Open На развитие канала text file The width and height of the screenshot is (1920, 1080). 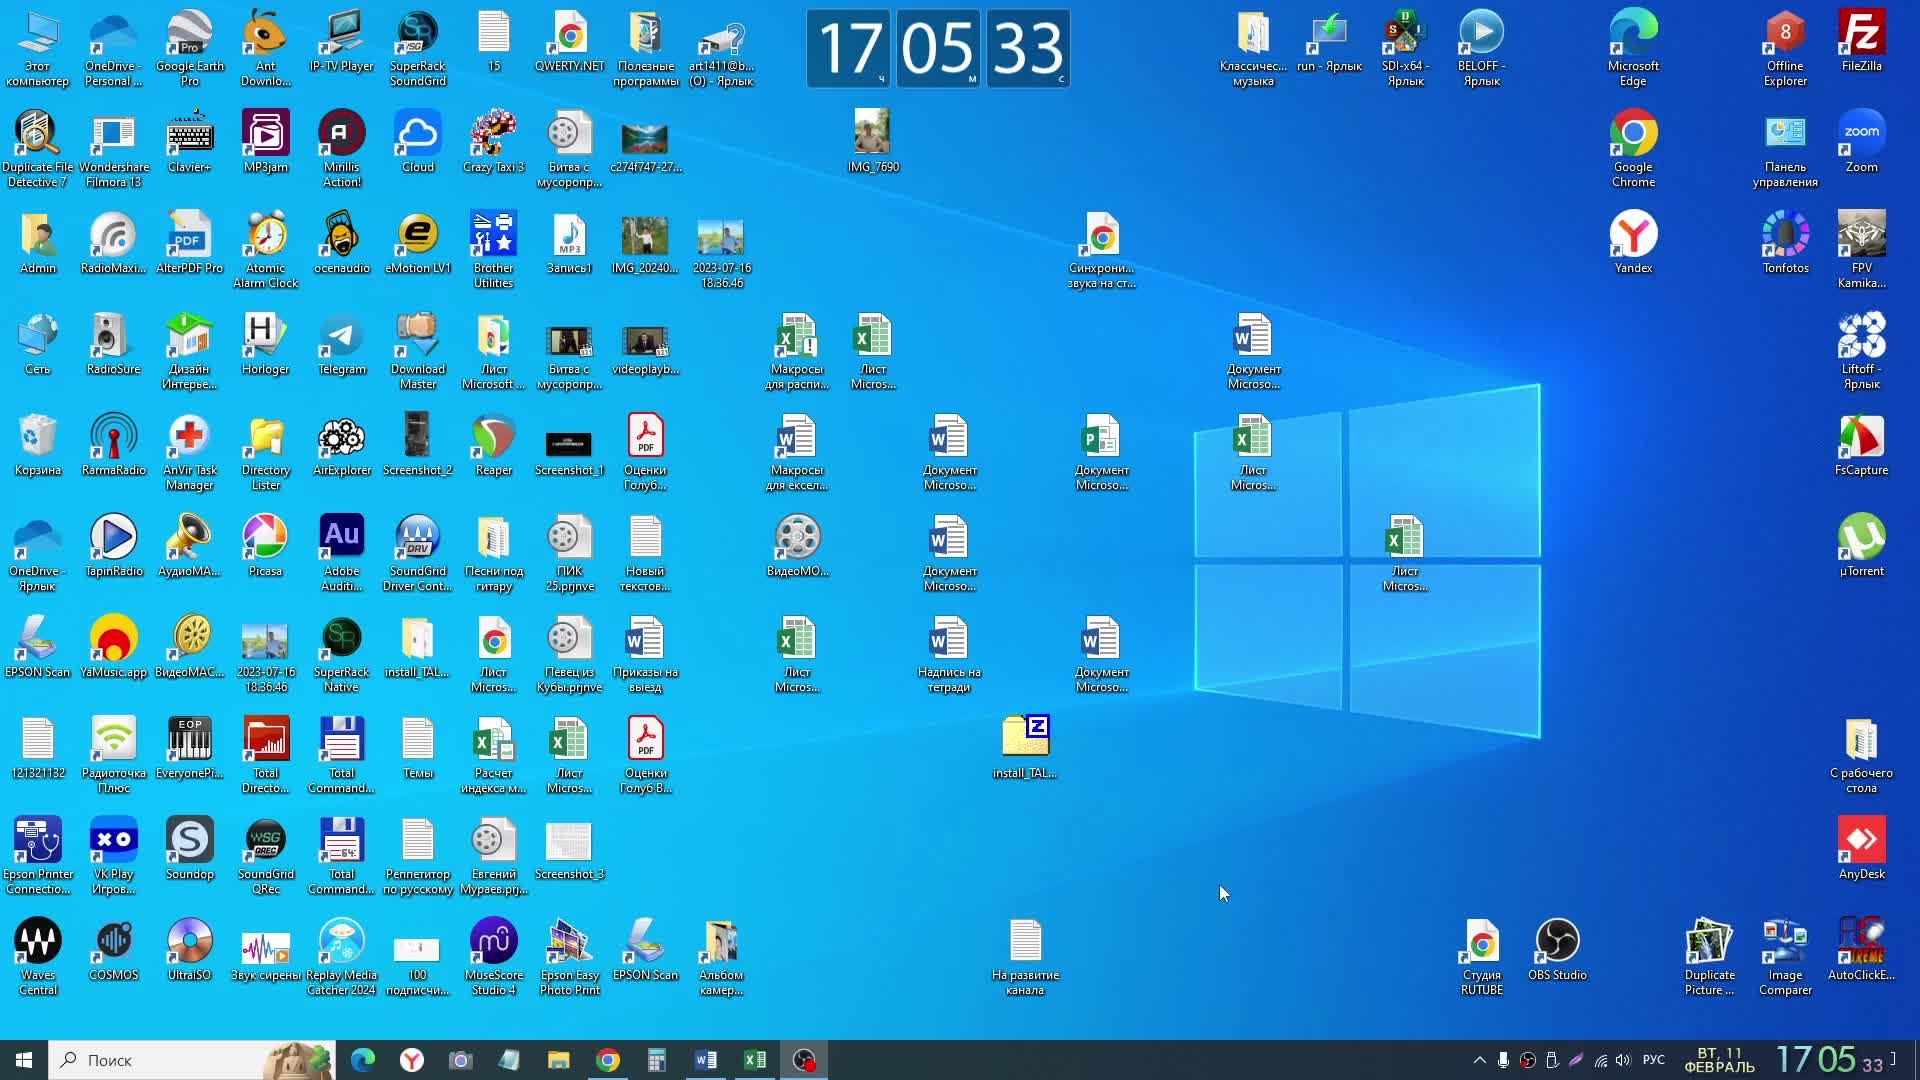point(1024,957)
